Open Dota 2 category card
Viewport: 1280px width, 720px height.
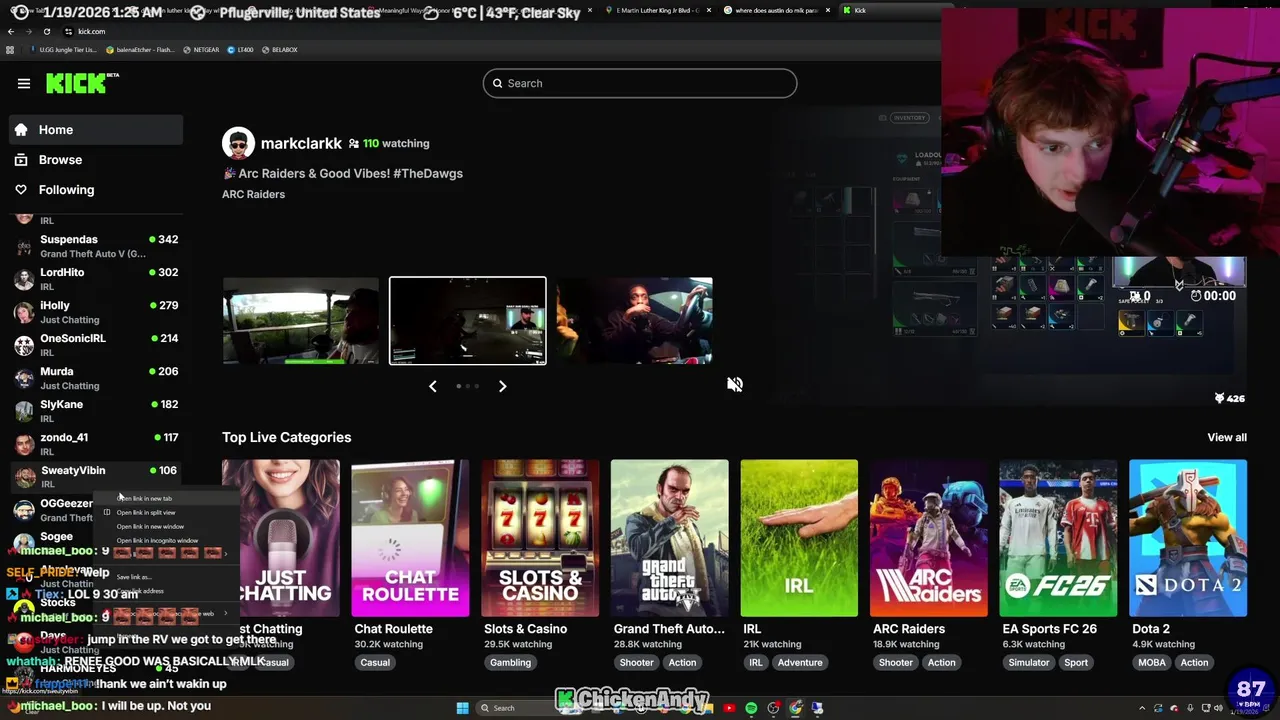[1188, 538]
